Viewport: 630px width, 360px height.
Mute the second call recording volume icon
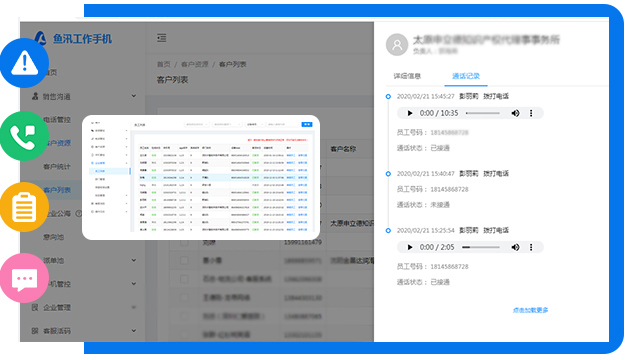pyautogui.click(x=515, y=247)
